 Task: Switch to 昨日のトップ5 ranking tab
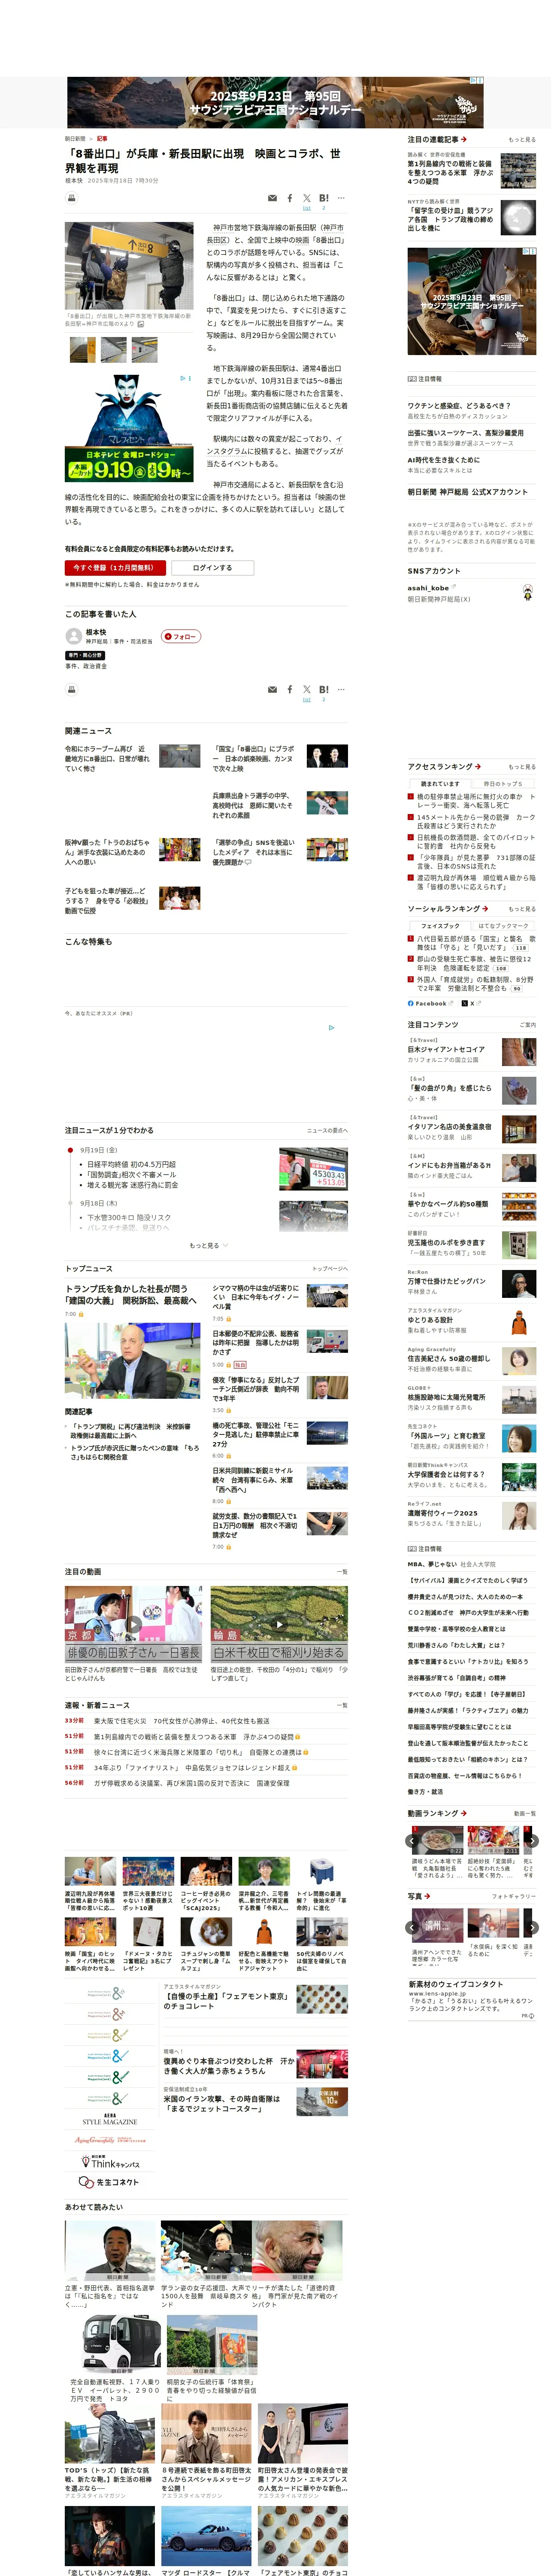coord(504,783)
